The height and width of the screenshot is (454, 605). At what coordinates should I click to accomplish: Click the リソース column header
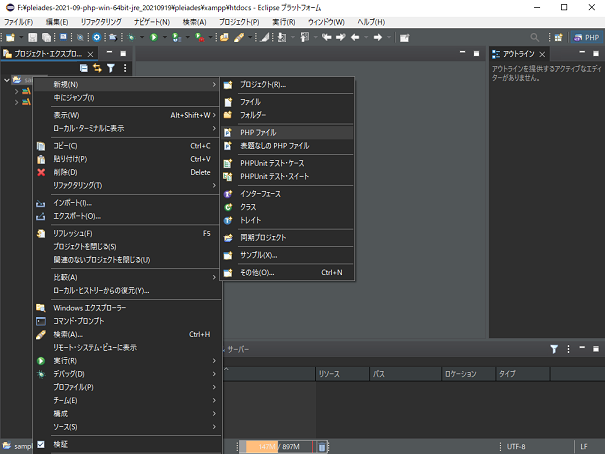pyautogui.click(x=342, y=374)
